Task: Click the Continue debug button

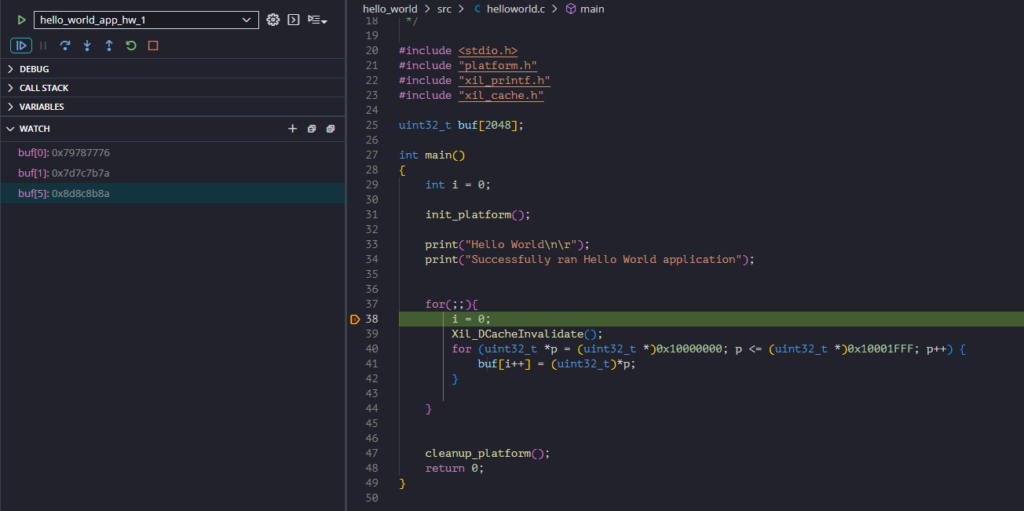Action: [x=21, y=45]
